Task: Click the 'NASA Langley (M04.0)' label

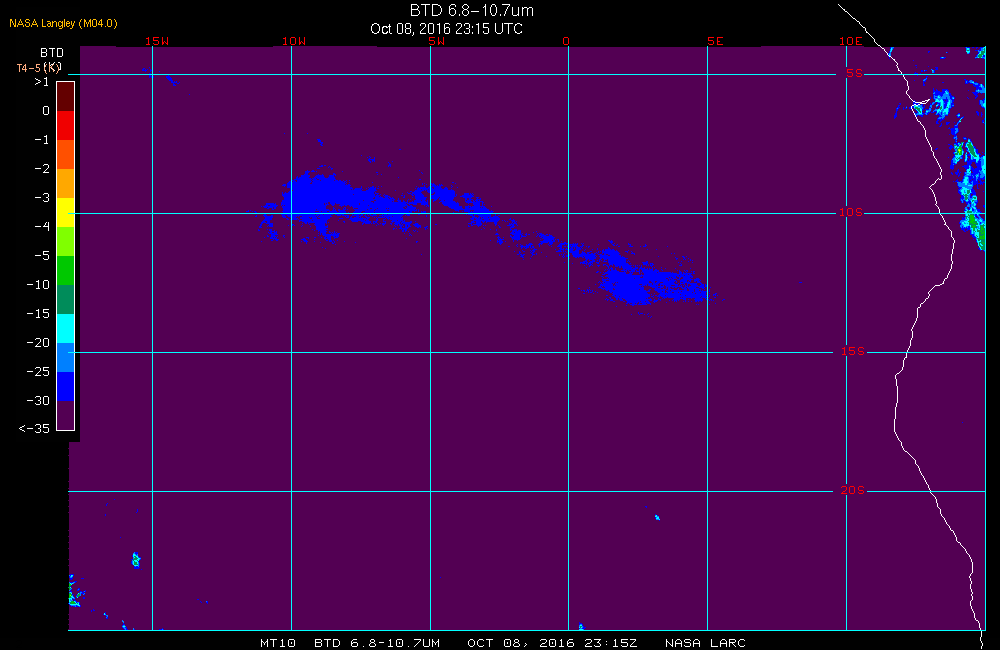Action: click(x=63, y=24)
